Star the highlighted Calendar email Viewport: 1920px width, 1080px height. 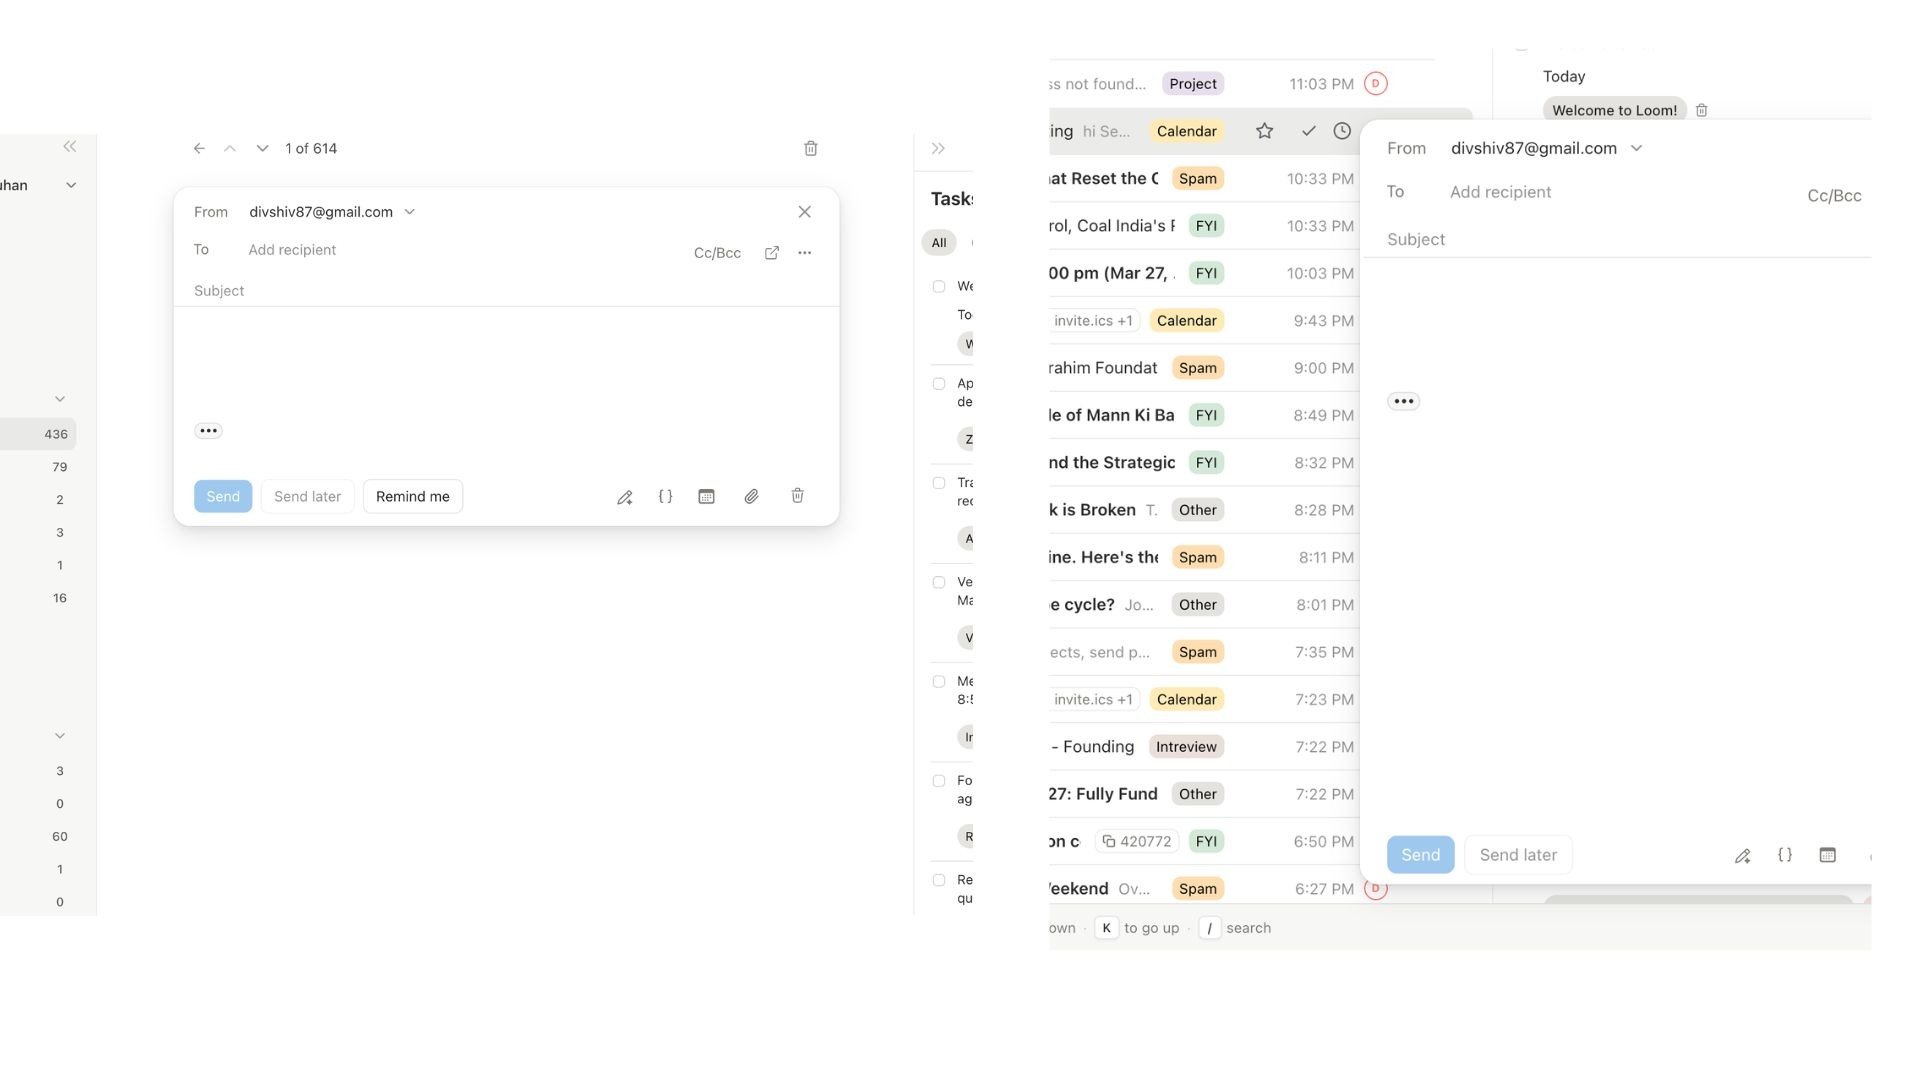(x=1264, y=131)
